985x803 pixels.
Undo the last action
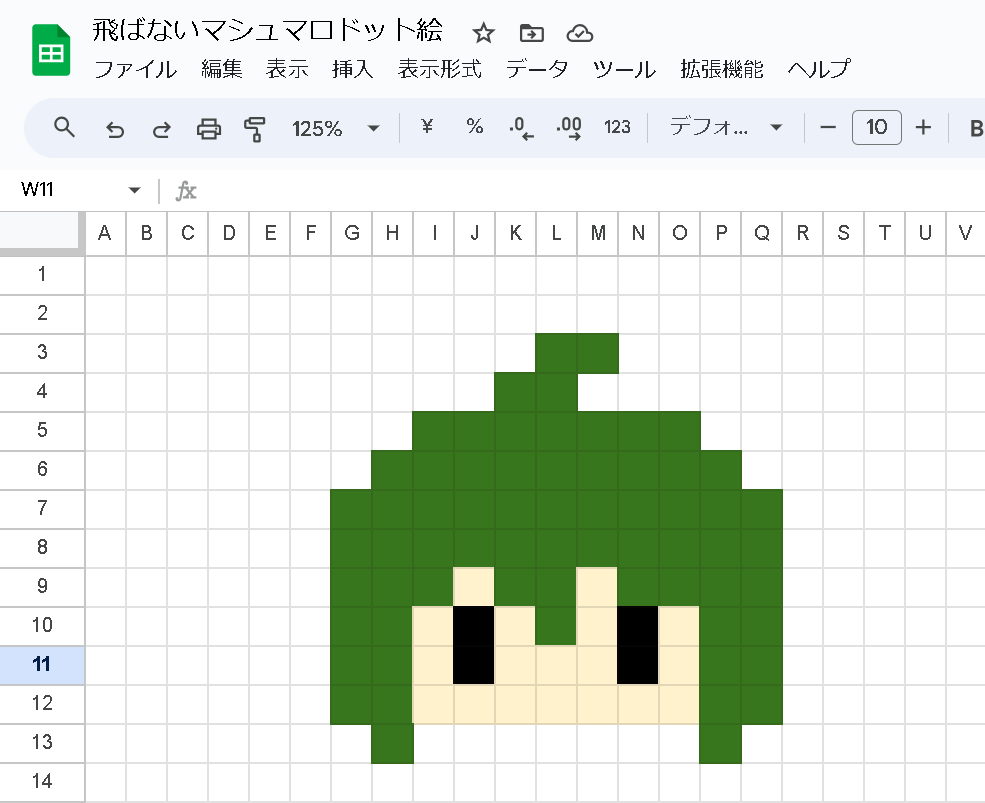pyautogui.click(x=114, y=129)
